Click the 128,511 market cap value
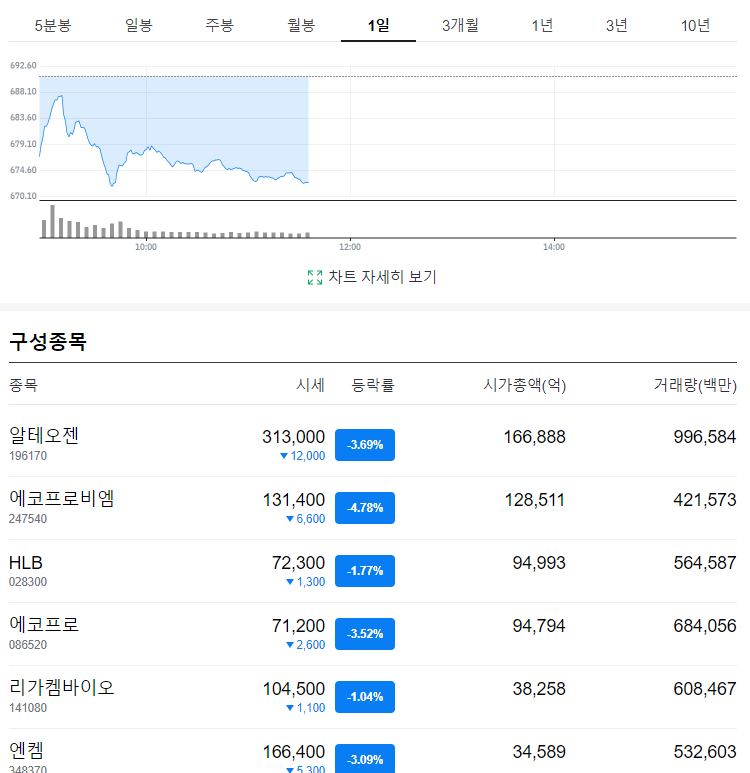The height and width of the screenshot is (773, 750). pyautogui.click(x=535, y=500)
